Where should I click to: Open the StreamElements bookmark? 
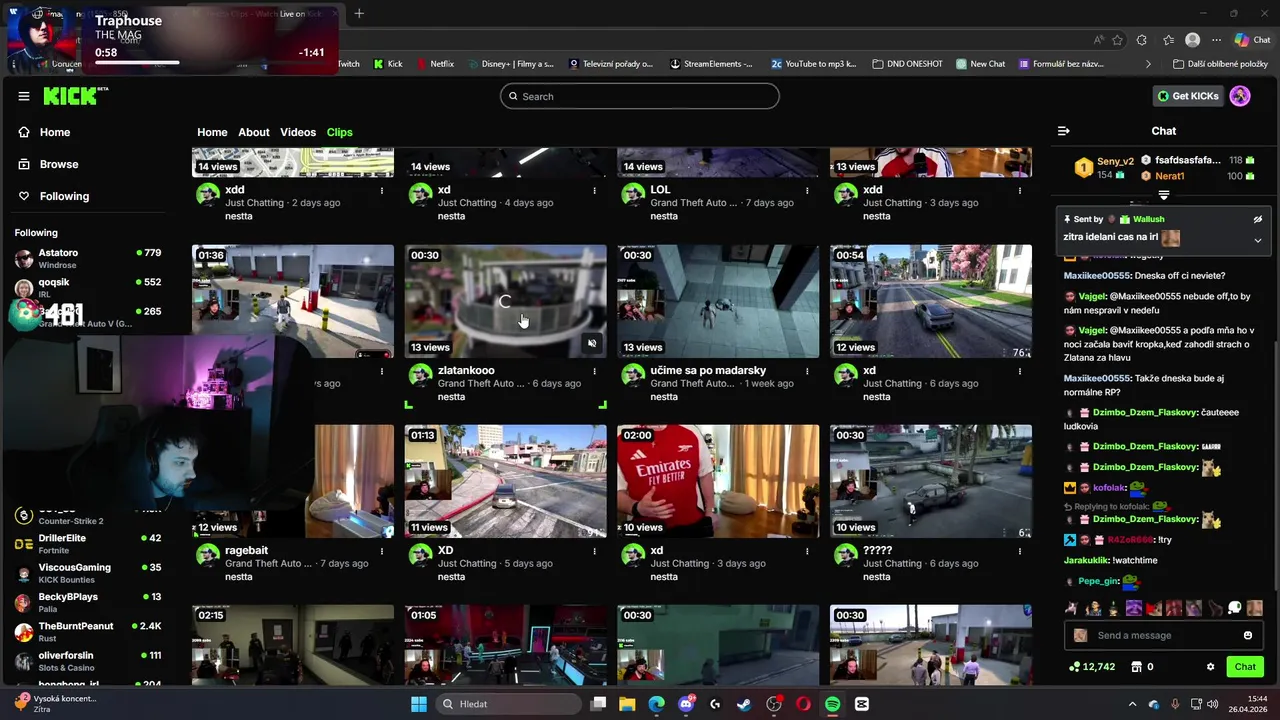(x=711, y=64)
